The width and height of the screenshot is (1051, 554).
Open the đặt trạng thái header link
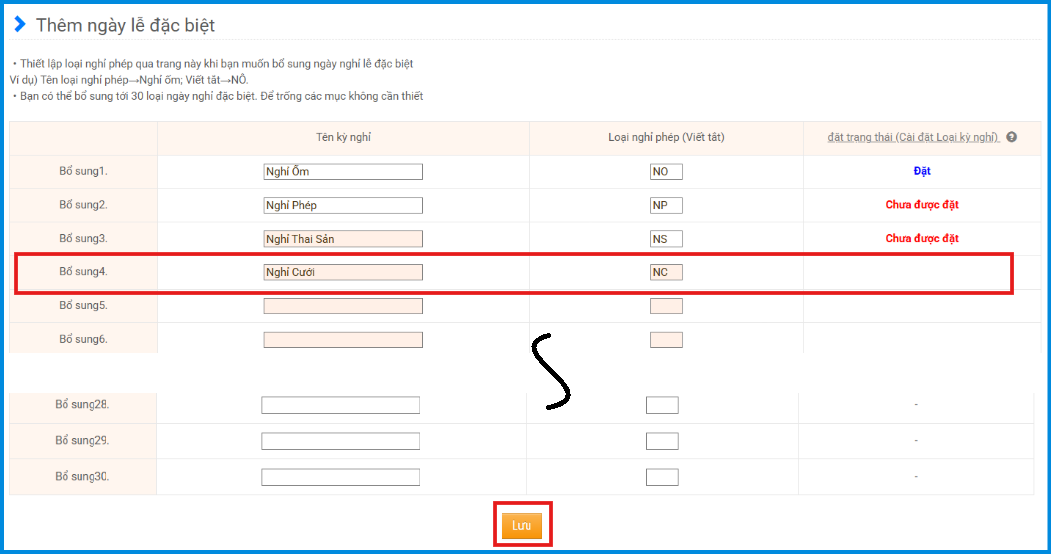(x=913, y=137)
